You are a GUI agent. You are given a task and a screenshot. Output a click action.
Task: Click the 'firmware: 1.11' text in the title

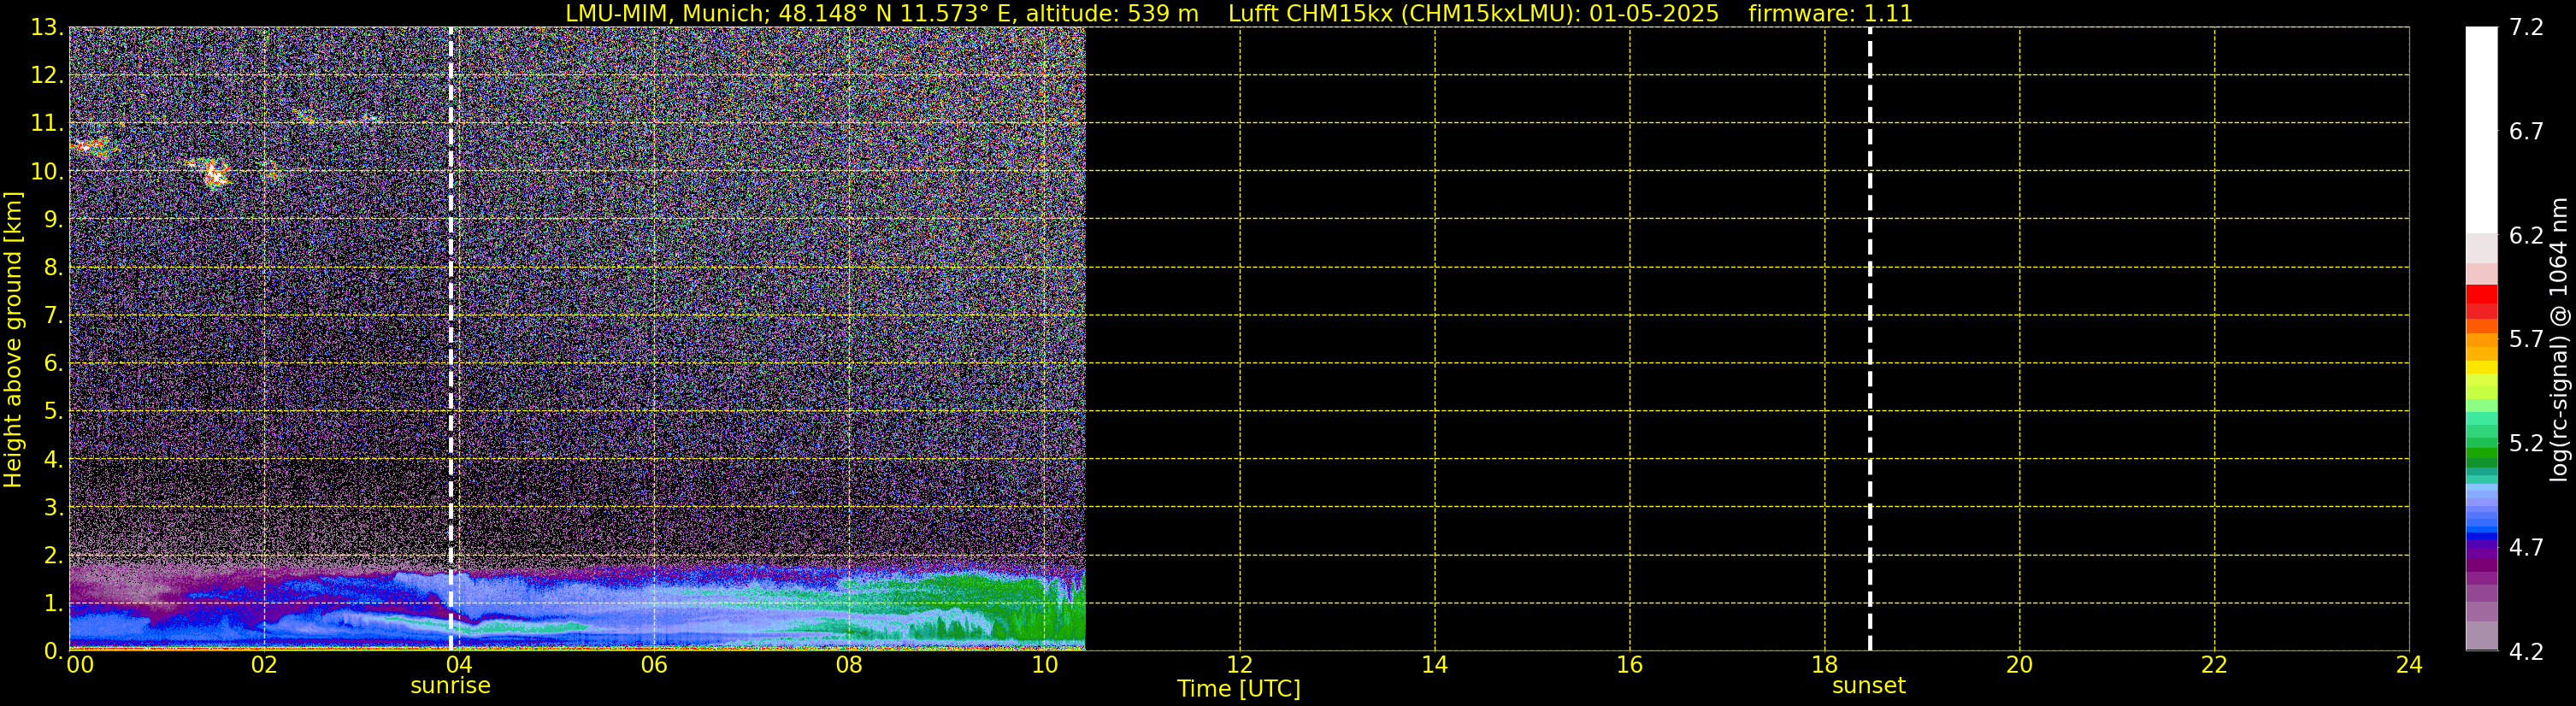coord(1830,14)
